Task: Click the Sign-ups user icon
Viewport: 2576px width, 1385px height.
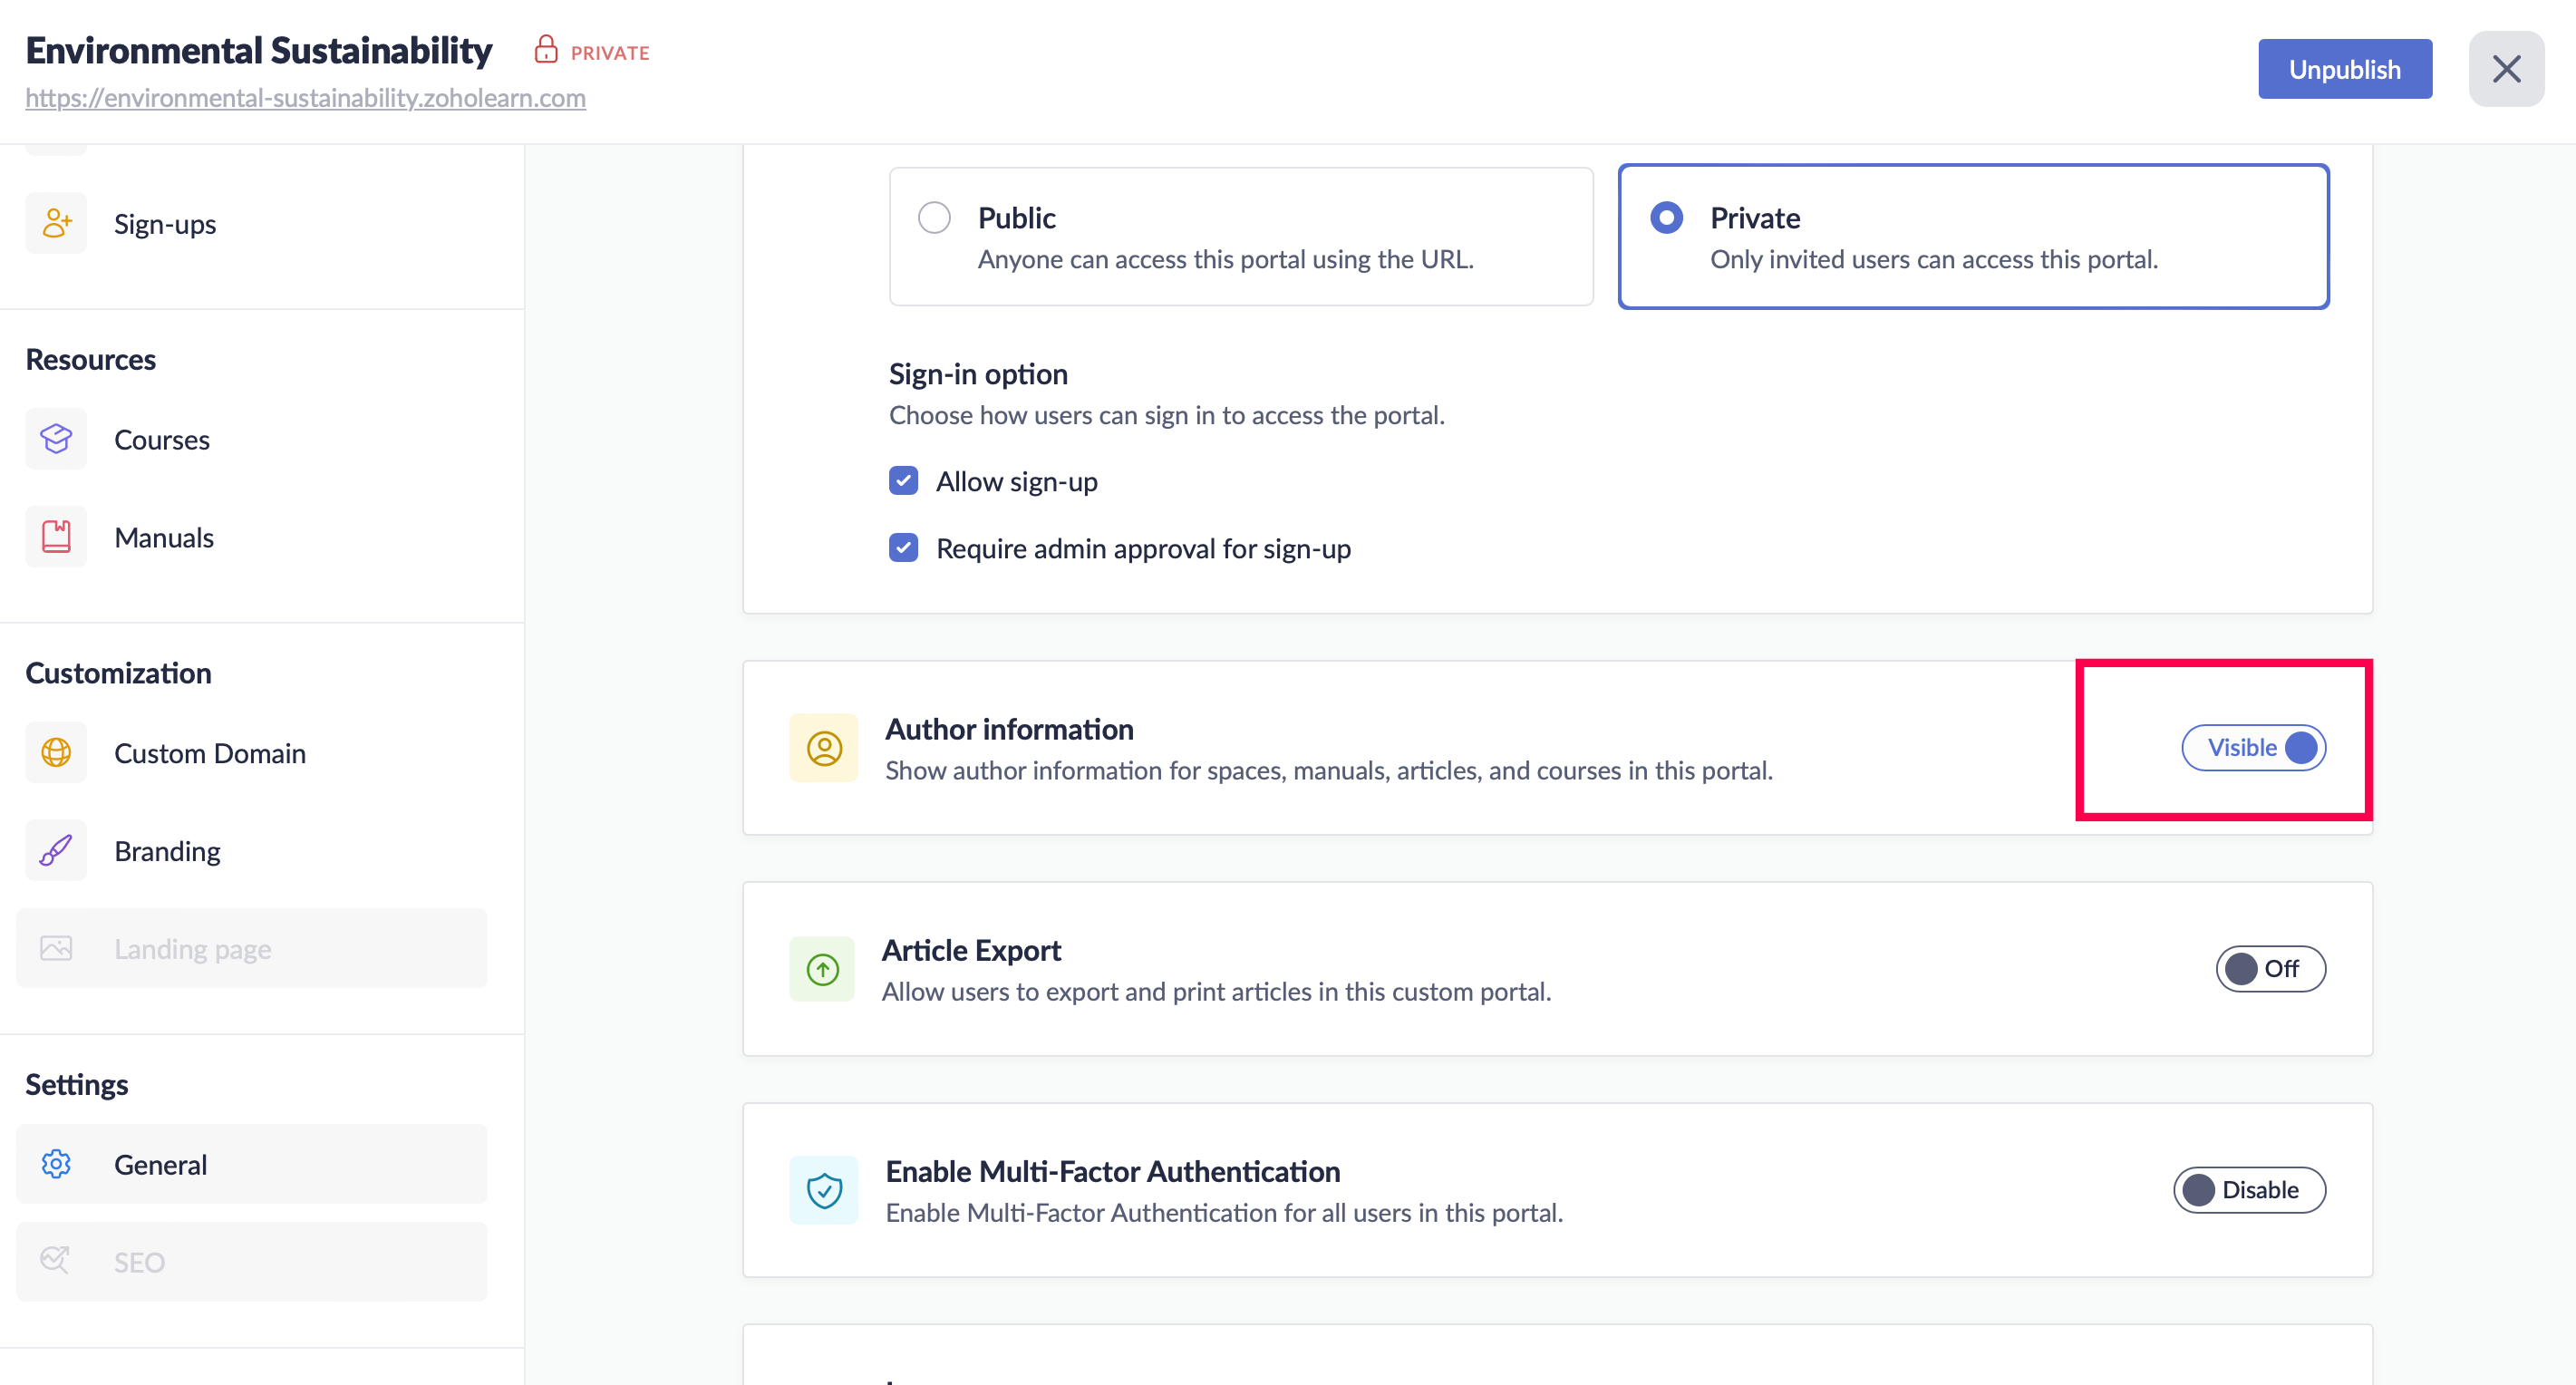Action: pyautogui.click(x=56, y=223)
